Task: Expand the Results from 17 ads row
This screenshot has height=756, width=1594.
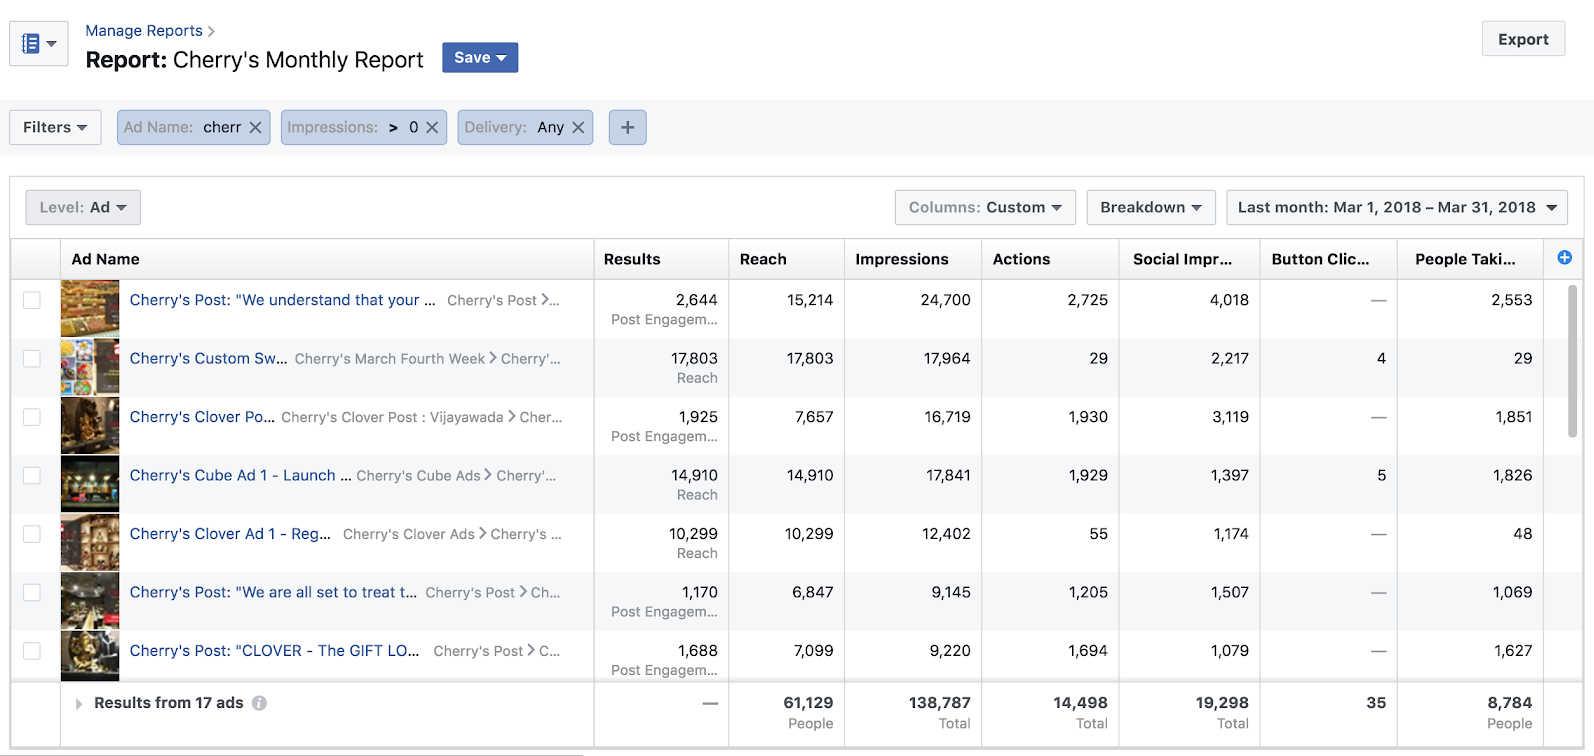Action: (x=79, y=704)
